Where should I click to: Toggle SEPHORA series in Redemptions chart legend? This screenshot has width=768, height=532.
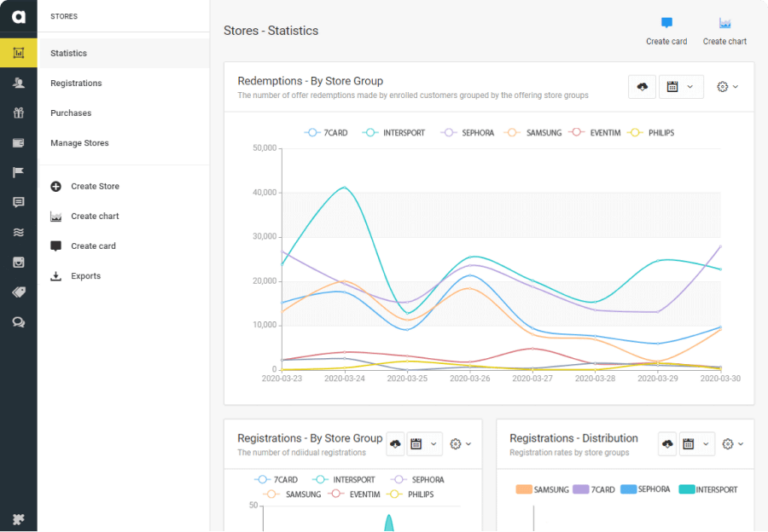[470, 132]
